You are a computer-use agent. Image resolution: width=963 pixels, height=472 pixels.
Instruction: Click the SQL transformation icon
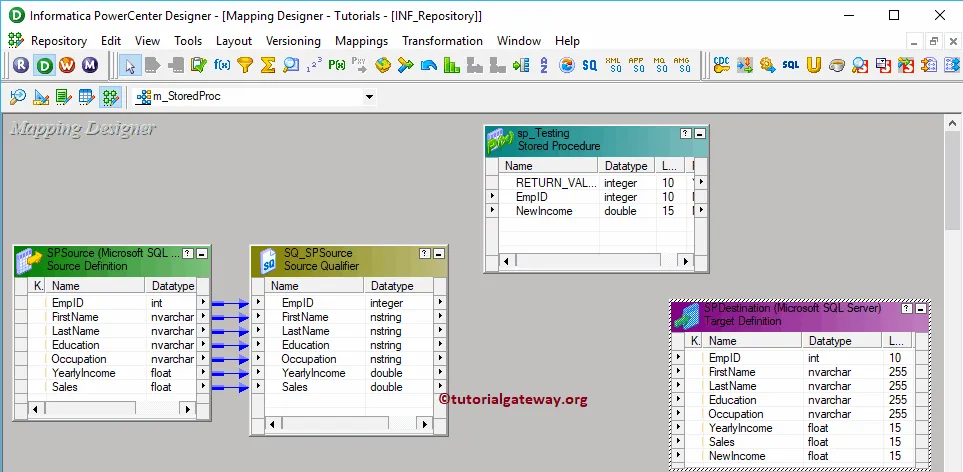[x=790, y=65]
